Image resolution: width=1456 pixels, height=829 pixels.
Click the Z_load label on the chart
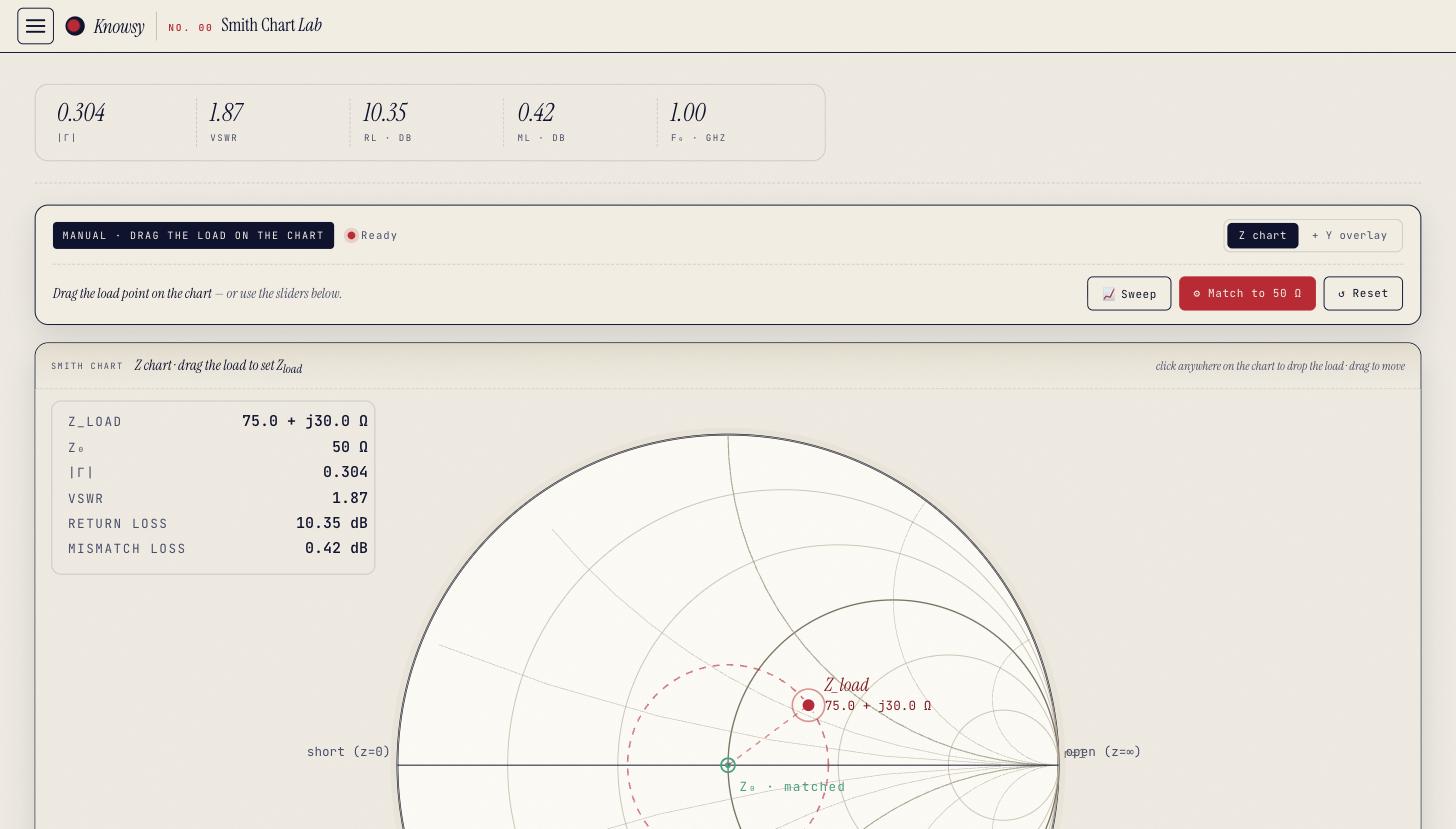tap(847, 685)
